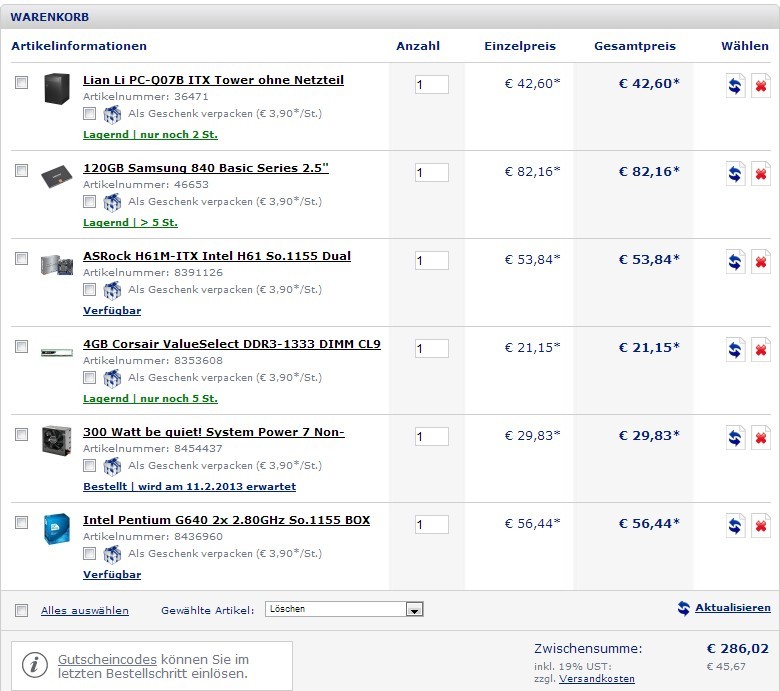Click Verfügbar status under Intel Pentium G640
780x691 pixels.
[112, 575]
